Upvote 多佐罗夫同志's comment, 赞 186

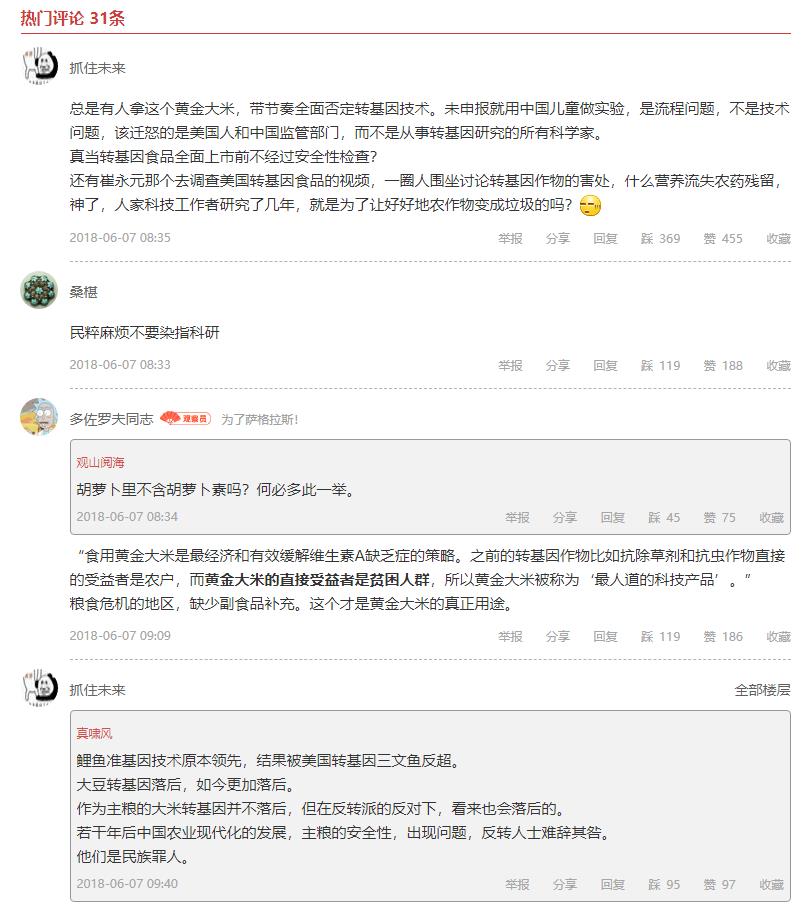click(x=722, y=636)
